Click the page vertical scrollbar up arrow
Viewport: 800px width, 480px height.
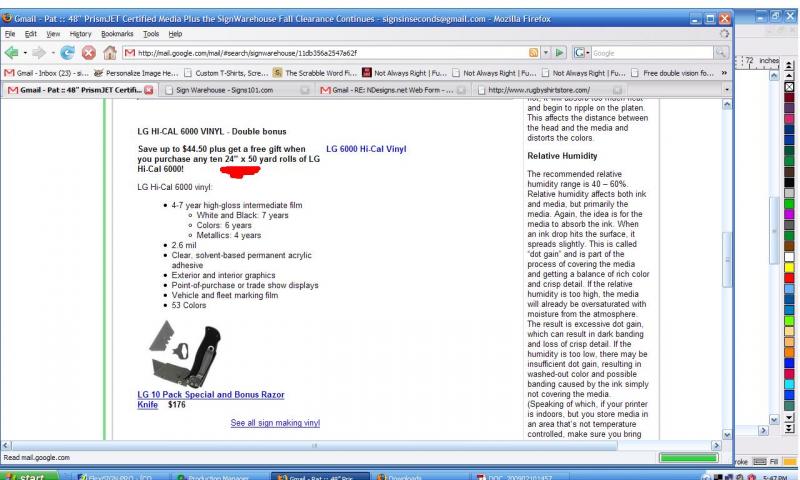point(727,104)
